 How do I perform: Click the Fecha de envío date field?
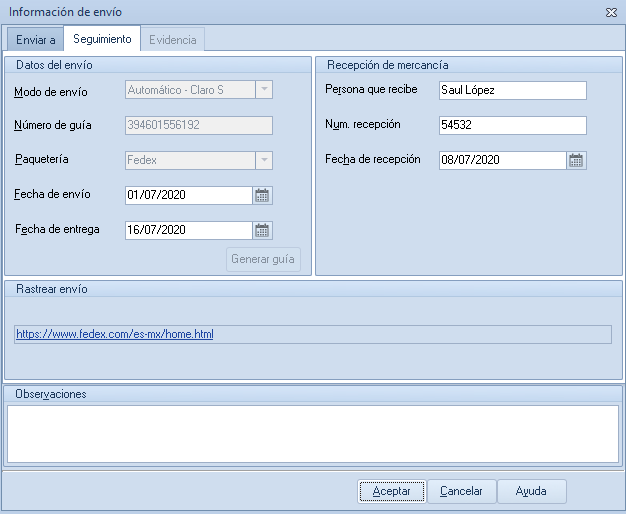tap(189, 195)
